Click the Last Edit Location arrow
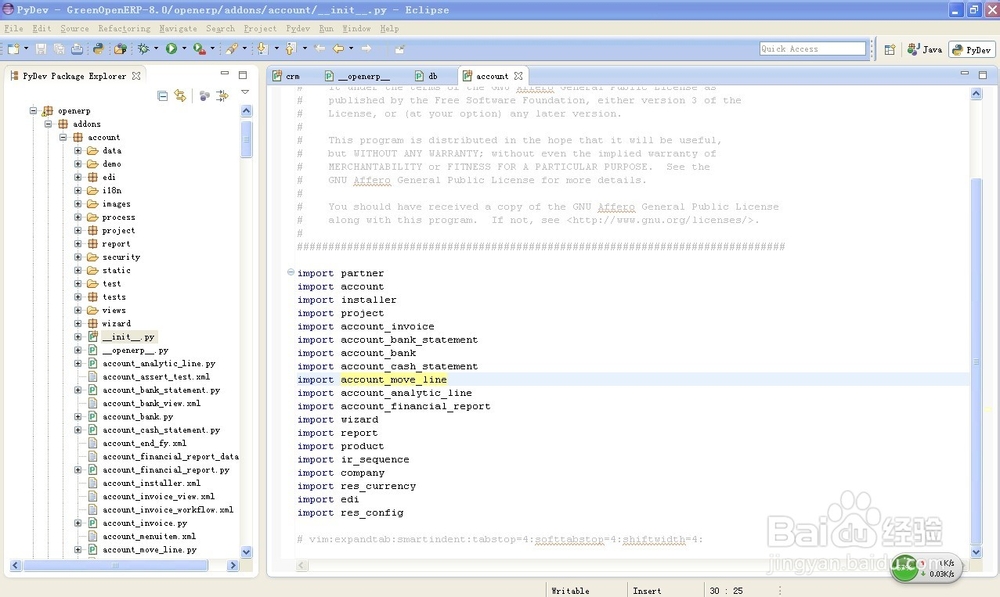1000x597 pixels. pos(320,48)
